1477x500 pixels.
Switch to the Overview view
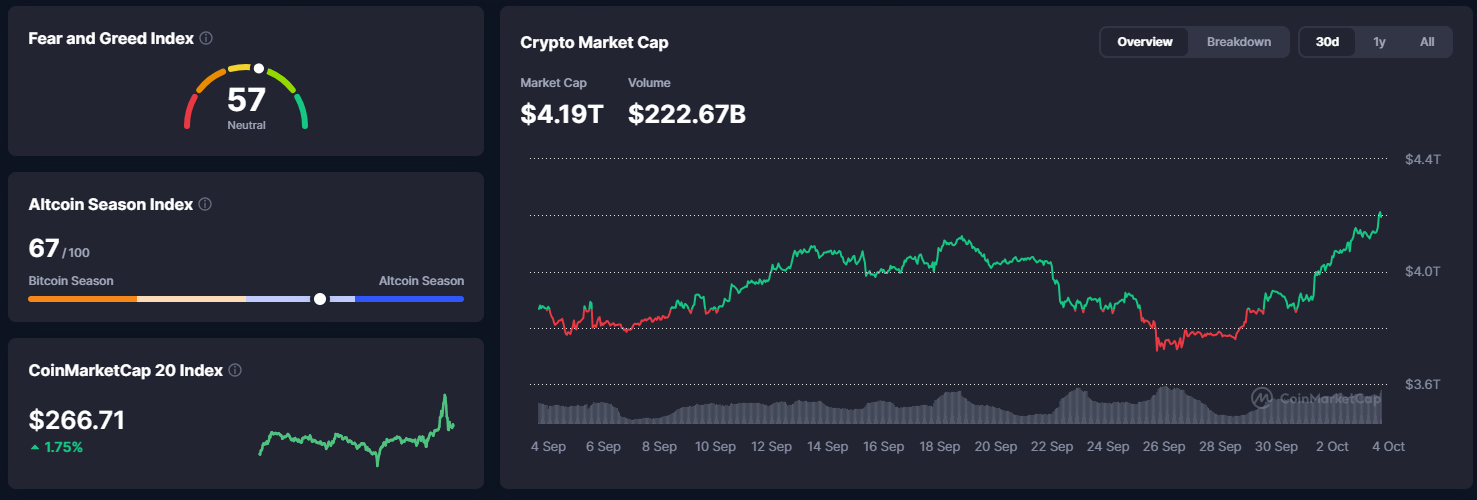tap(1145, 42)
